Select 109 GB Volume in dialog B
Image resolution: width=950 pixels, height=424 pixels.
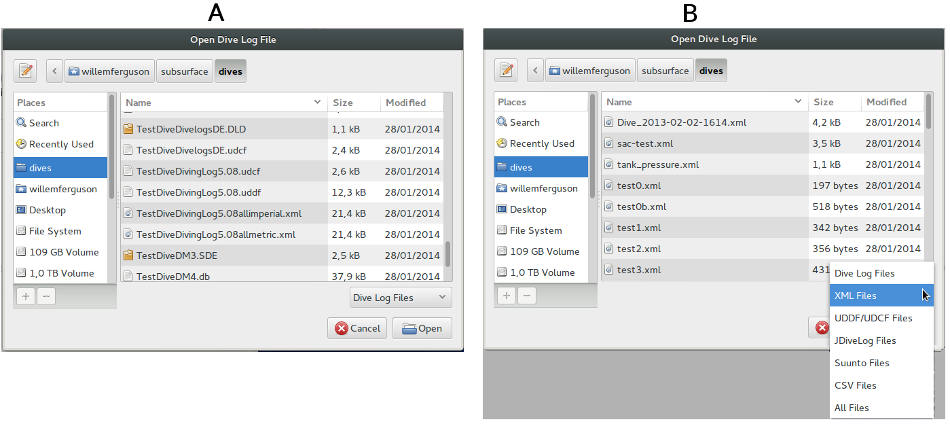[x=541, y=251]
